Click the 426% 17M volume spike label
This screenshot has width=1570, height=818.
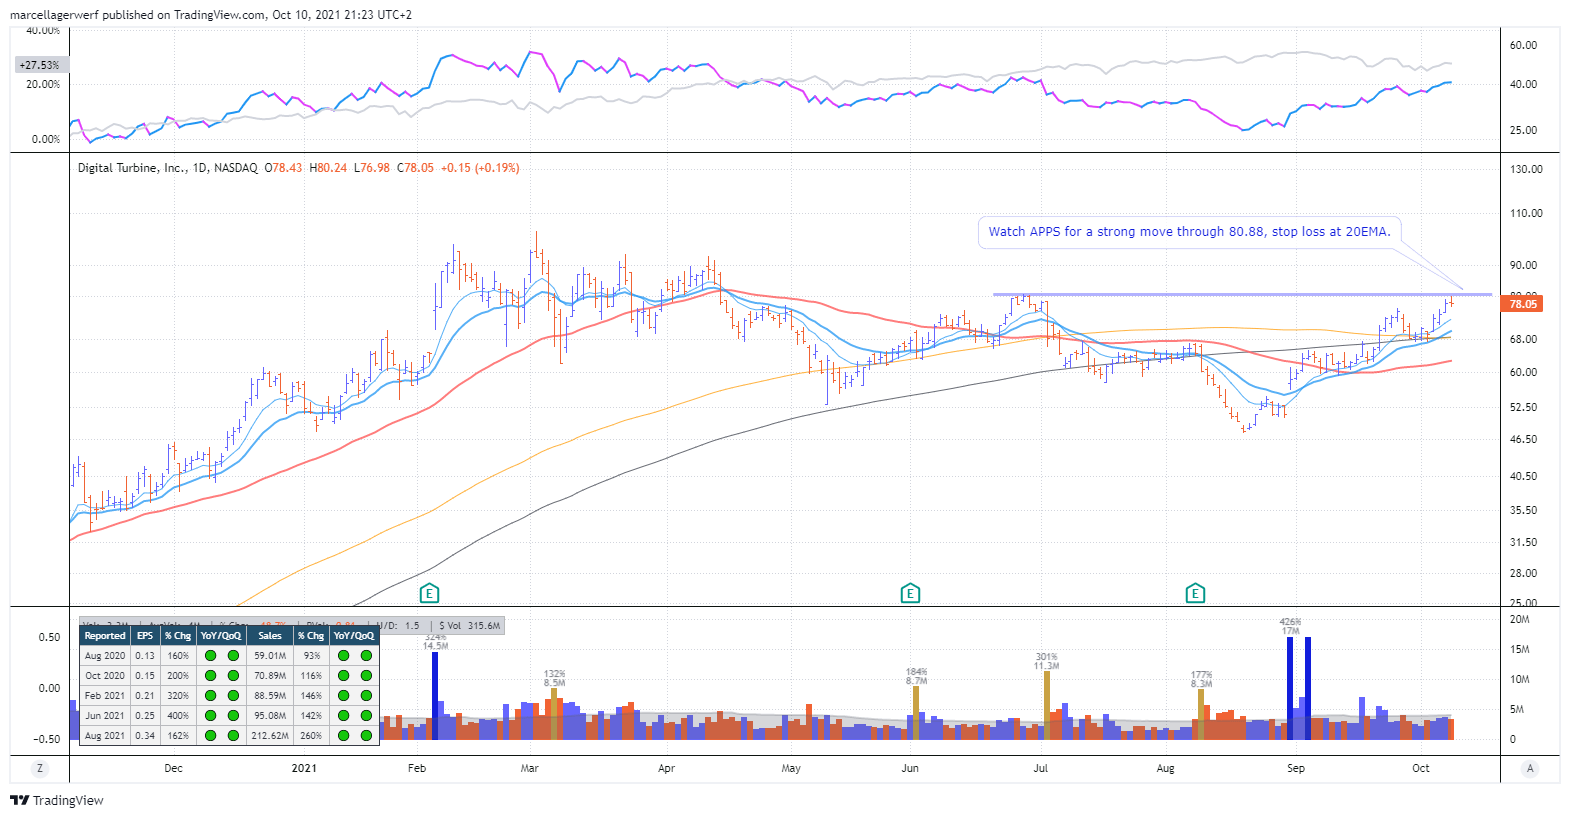[1290, 626]
